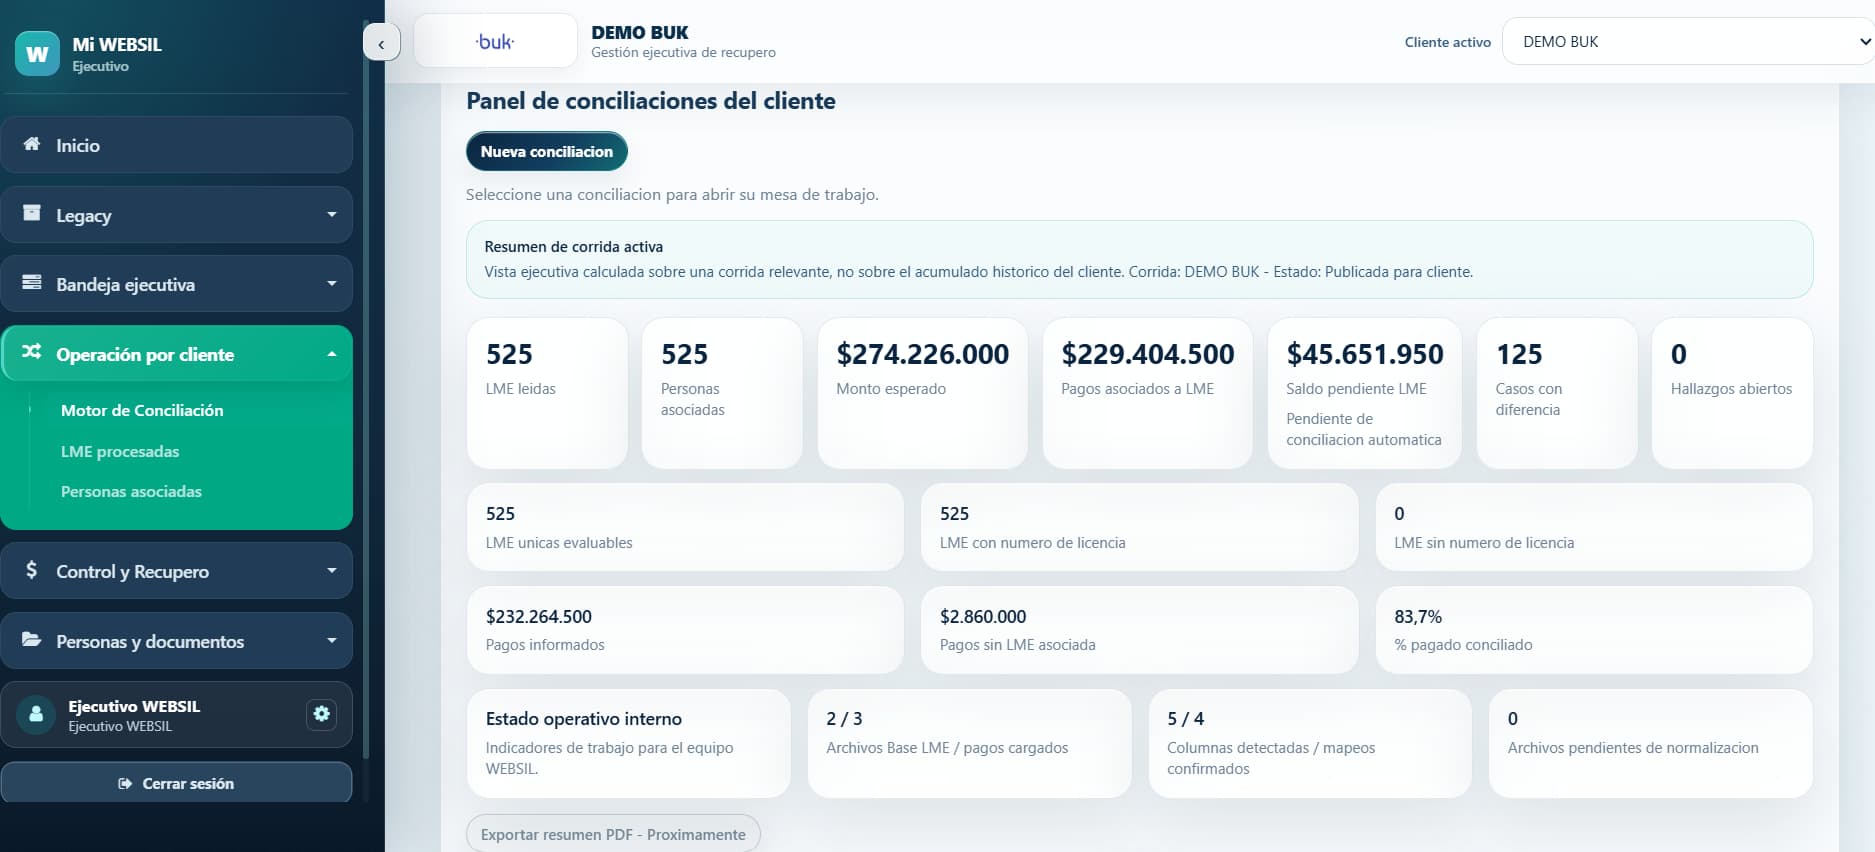Click the folder icon for Personas y documentos
The image size is (1875, 852).
[32, 640]
